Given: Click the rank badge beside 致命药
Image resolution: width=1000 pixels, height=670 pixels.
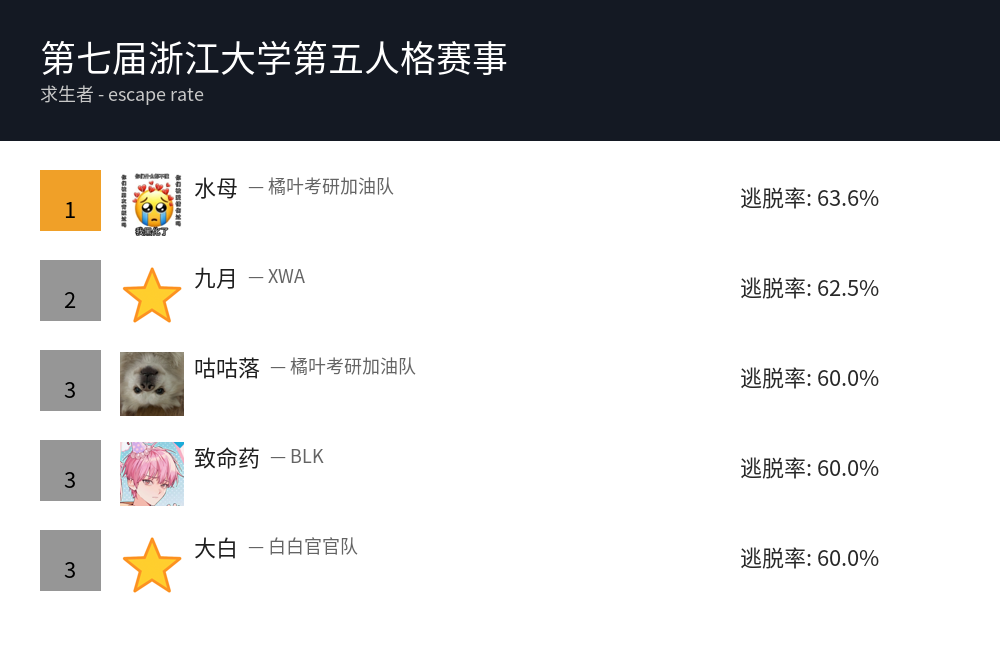Looking at the screenshot, I should coord(70,470).
